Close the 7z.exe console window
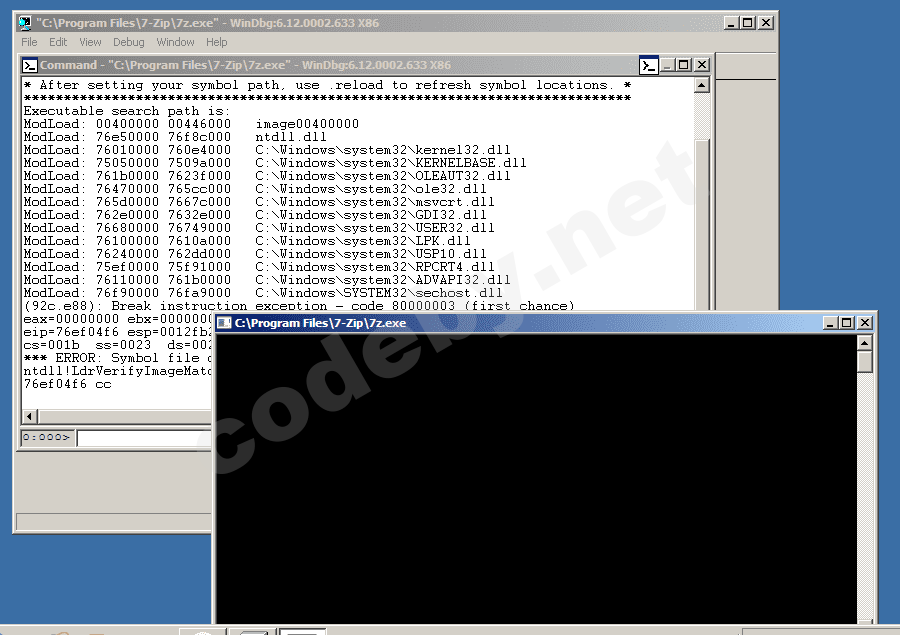 pyautogui.click(x=864, y=323)
